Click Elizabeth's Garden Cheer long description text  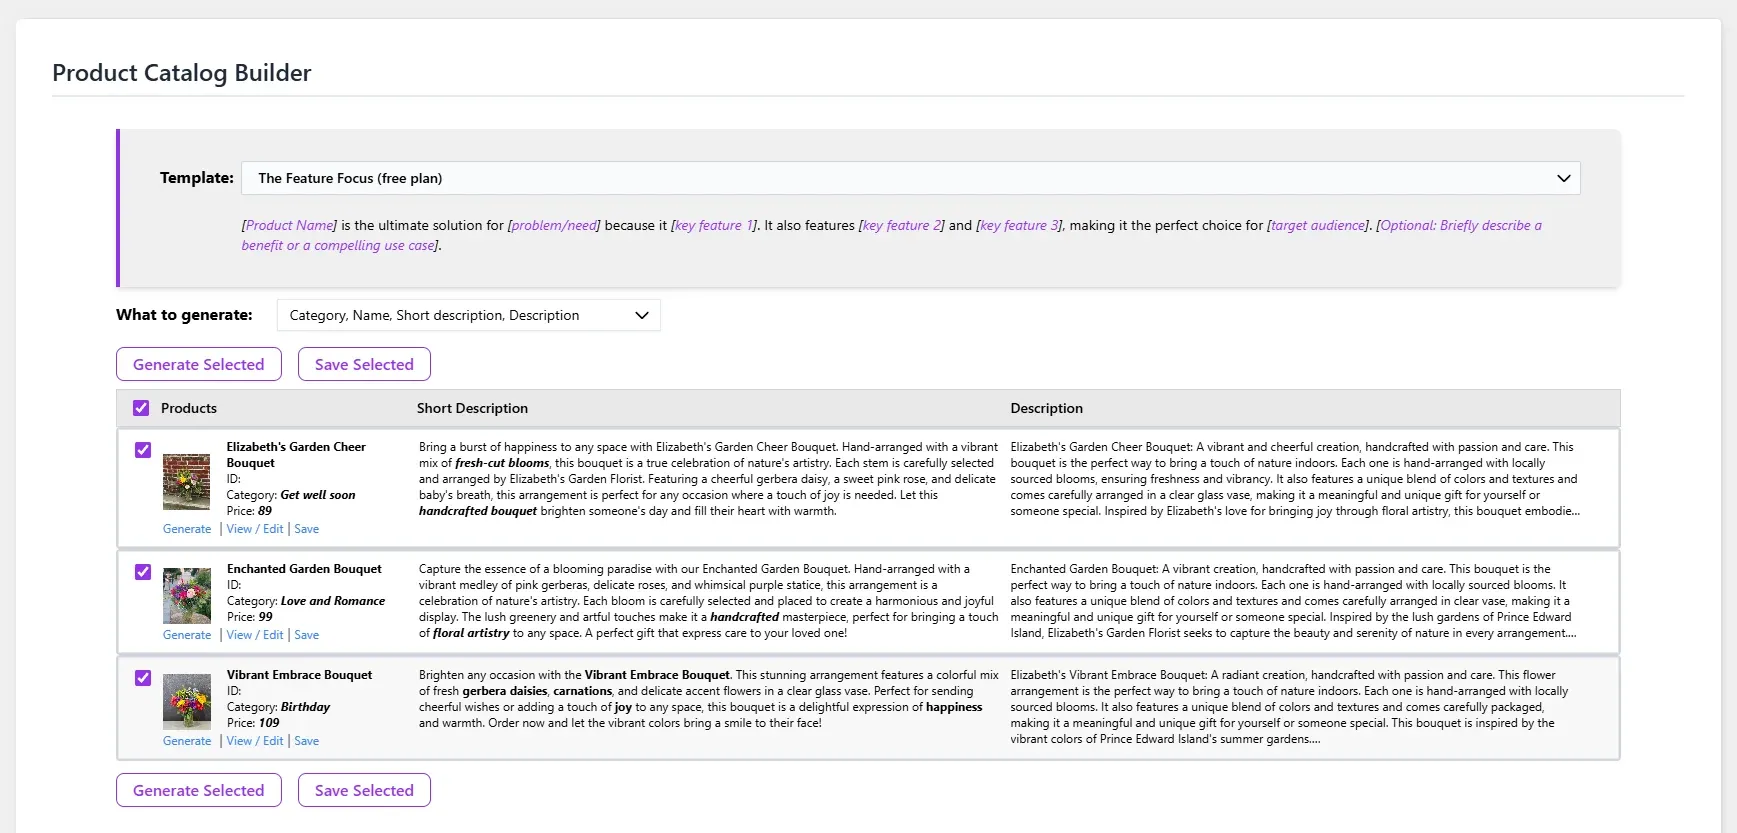click(x=1295, y=479)
